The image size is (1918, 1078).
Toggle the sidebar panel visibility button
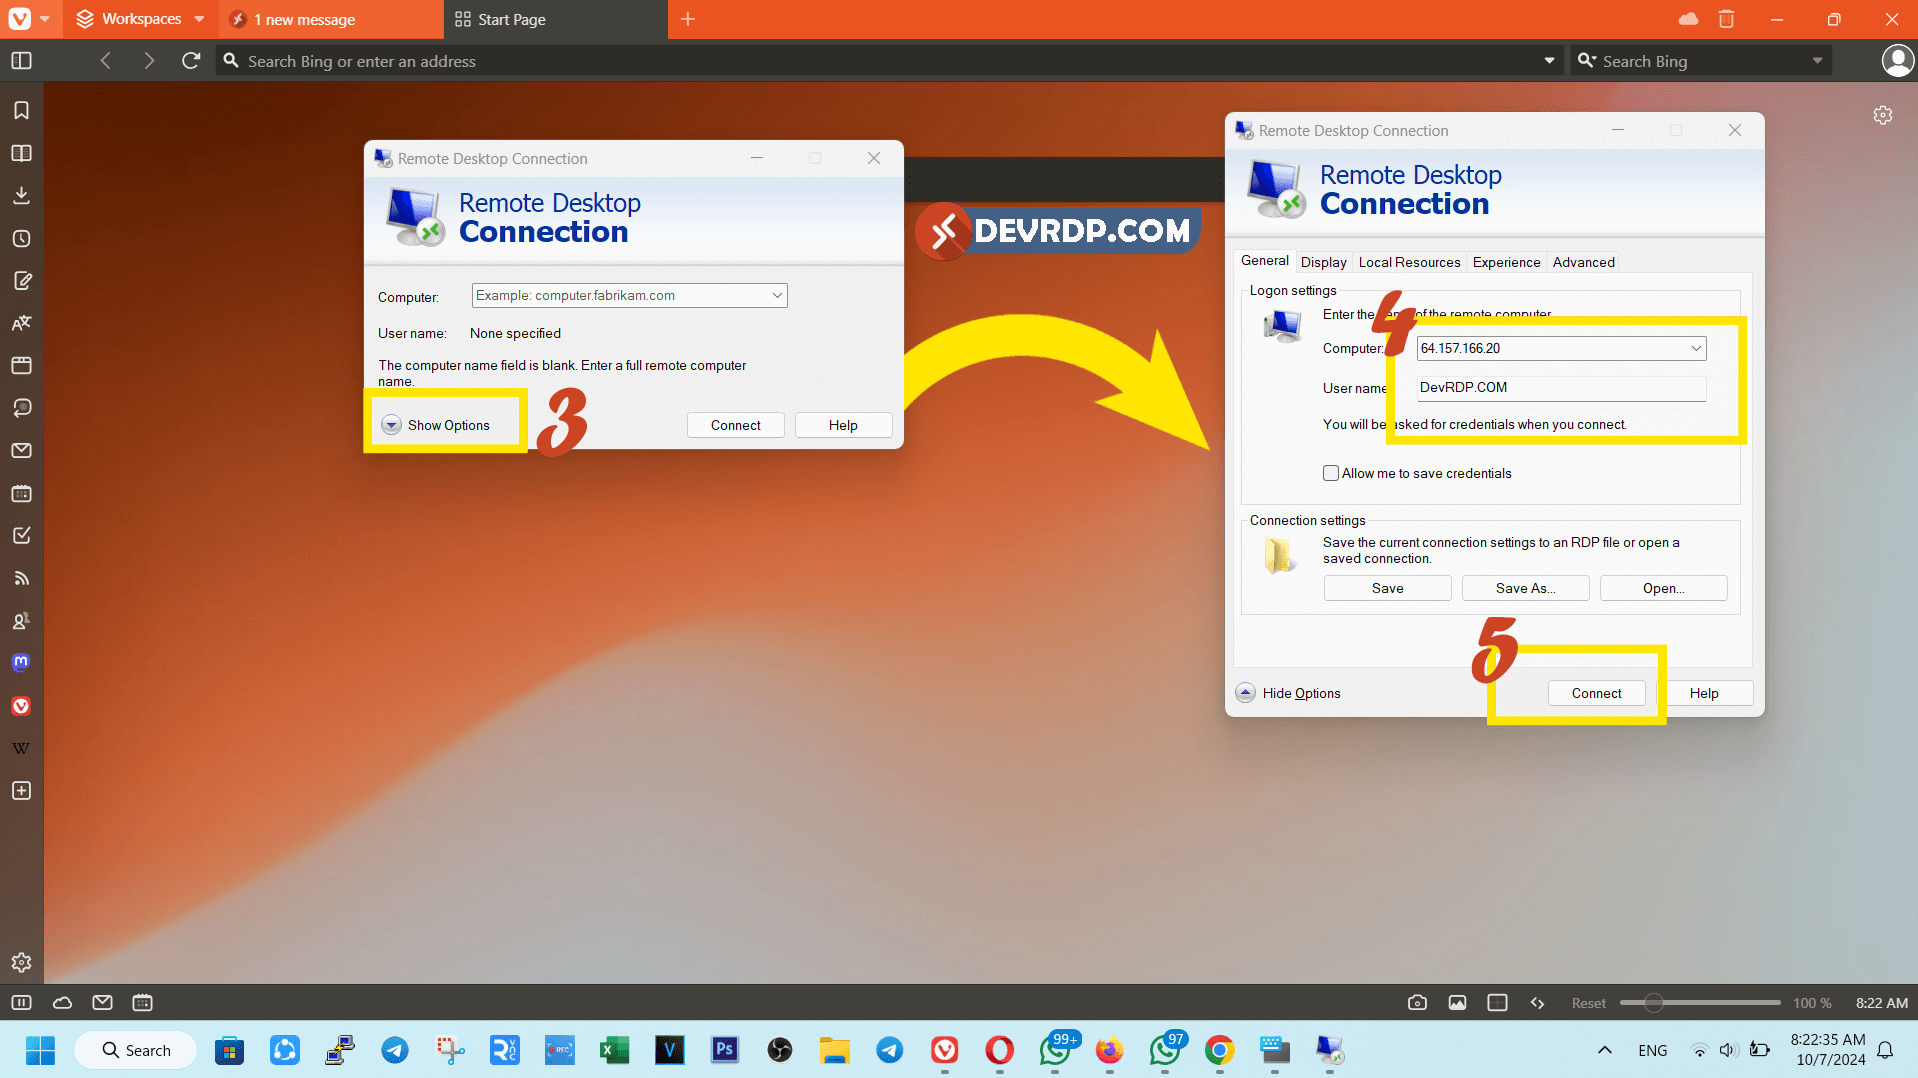pos(20,61)
